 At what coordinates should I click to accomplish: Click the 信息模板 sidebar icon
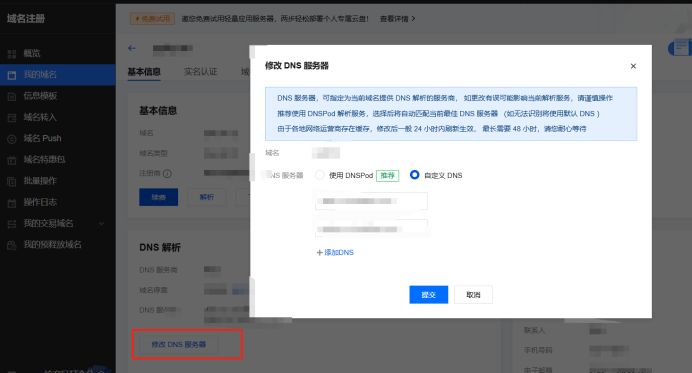click(x=12, y=97)
